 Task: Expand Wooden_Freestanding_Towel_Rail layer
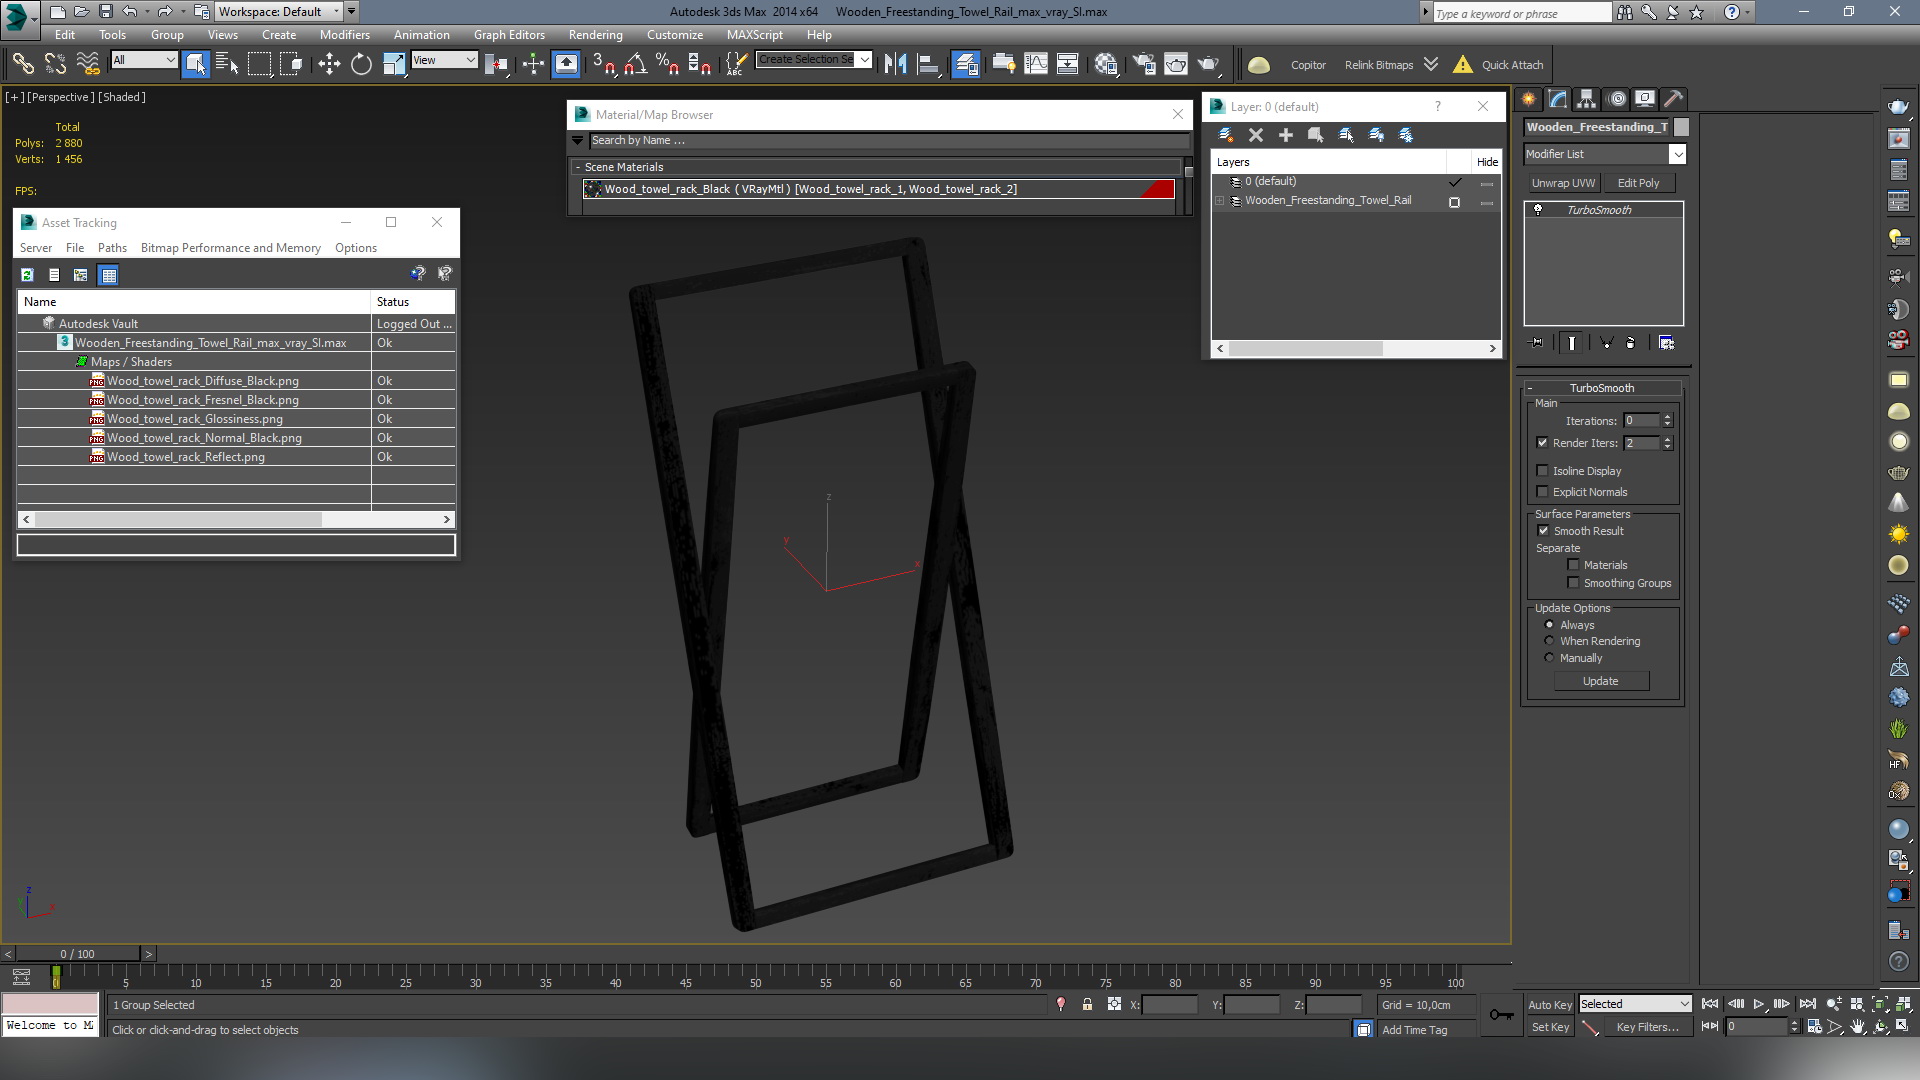click(1220, 201)
